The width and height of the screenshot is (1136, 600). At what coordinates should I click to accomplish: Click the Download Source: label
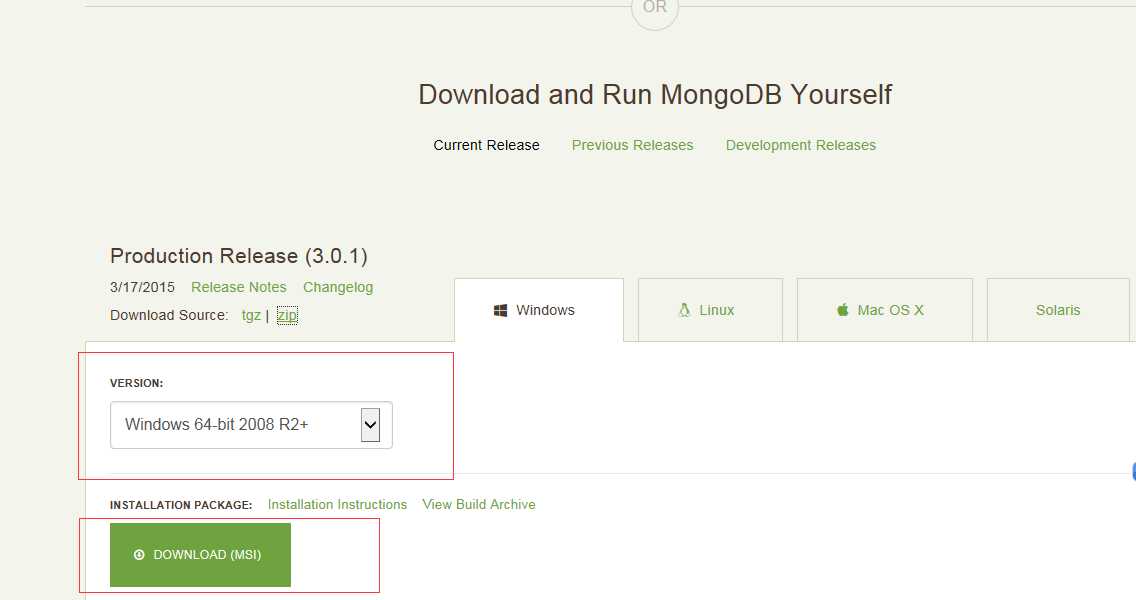coord(169,315)
